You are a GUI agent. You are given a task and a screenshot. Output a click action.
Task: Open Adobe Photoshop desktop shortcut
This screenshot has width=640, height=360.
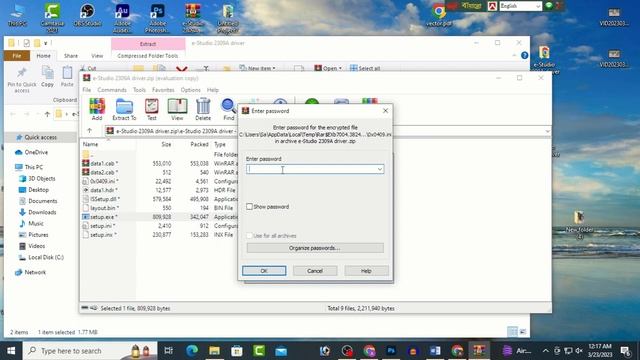157,17
